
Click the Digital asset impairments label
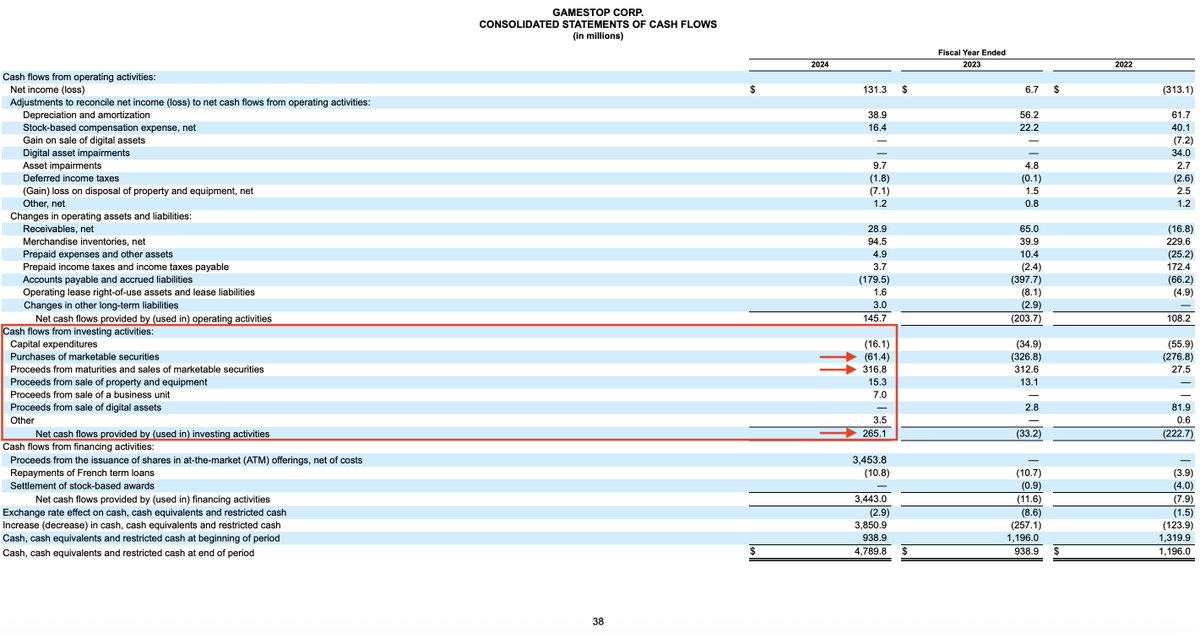(x=76, y=153)
